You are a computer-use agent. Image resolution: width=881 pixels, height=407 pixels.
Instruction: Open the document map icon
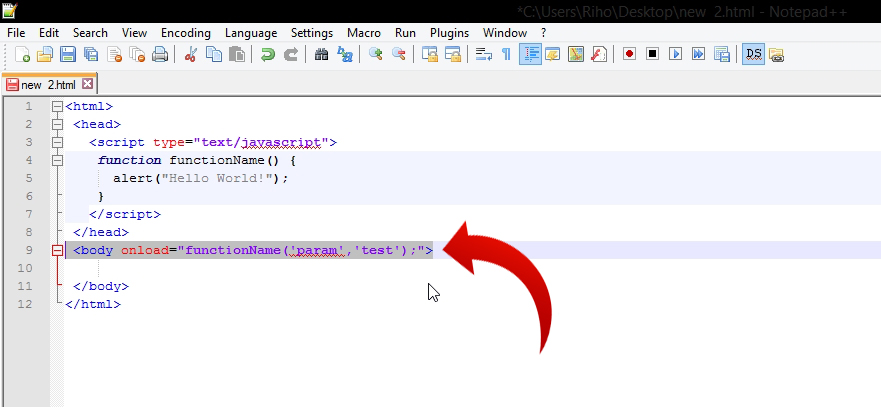coord(576,55)
